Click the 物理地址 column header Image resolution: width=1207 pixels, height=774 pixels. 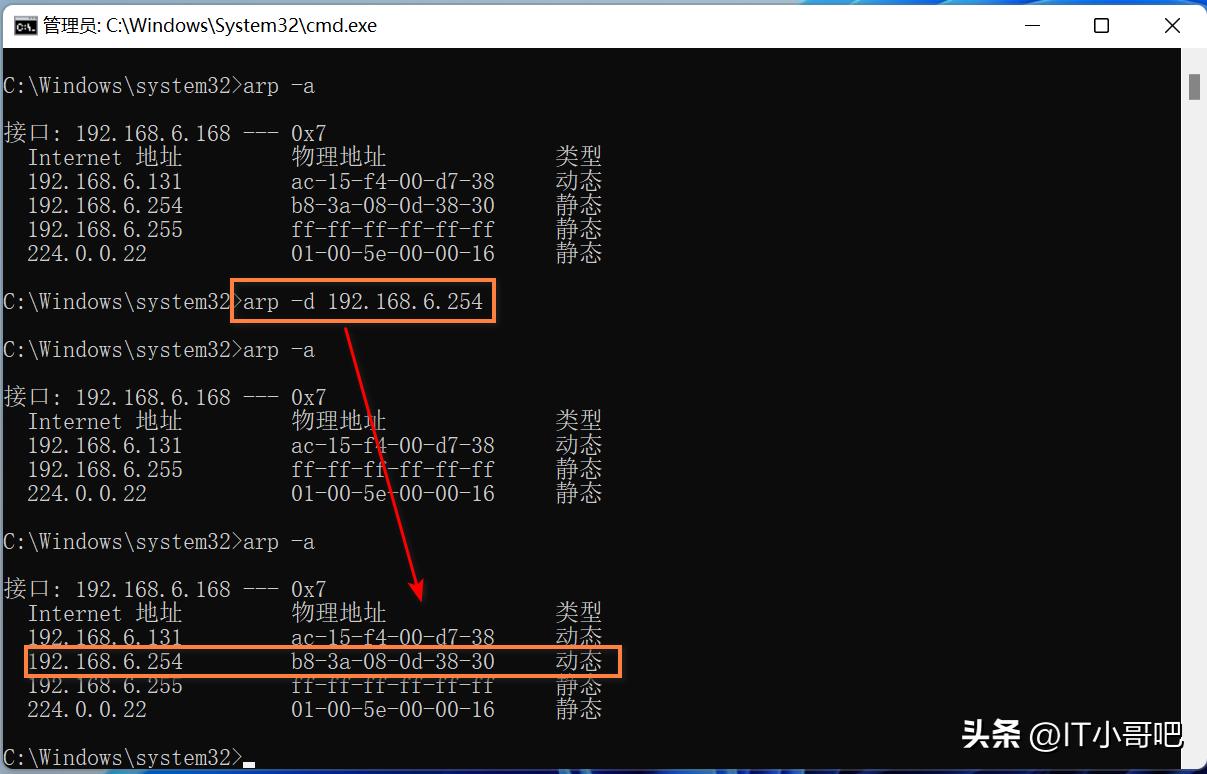click(x=338, y=156)
